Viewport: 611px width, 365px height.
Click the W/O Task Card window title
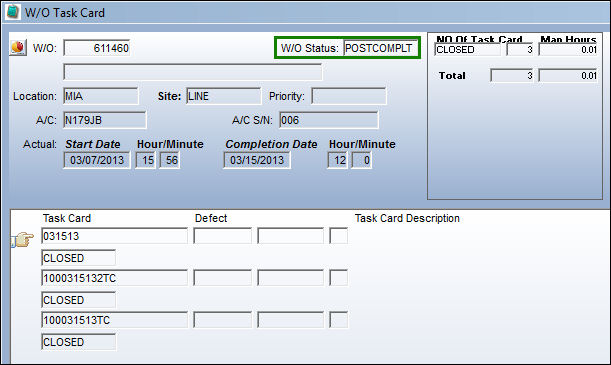[x=65, y=13]
